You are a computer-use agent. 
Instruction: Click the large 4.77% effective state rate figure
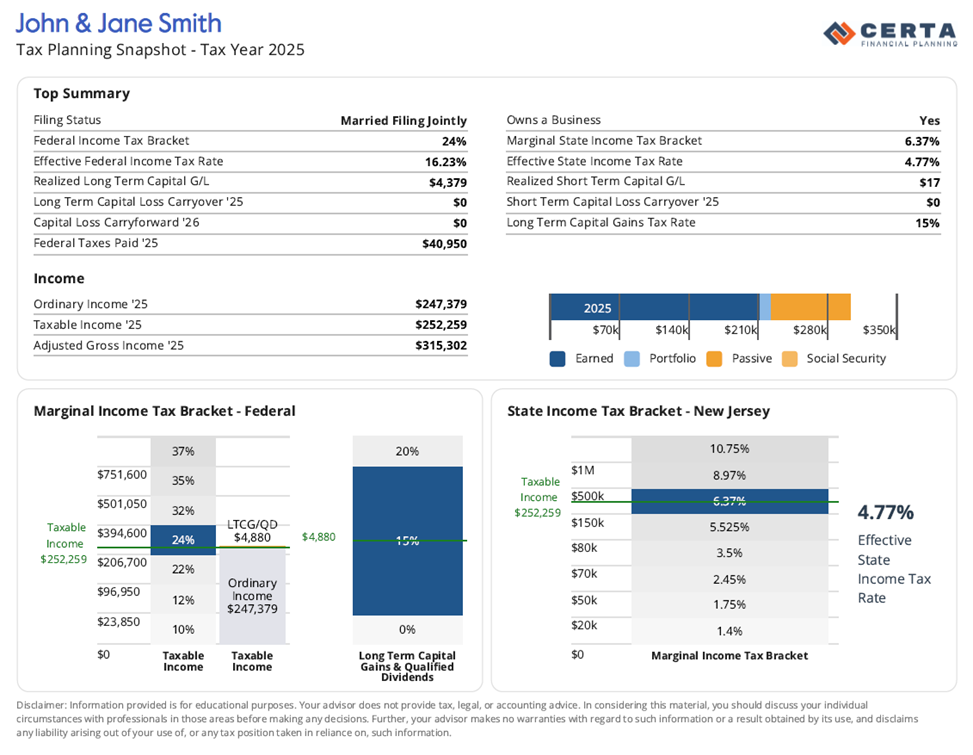886,512
